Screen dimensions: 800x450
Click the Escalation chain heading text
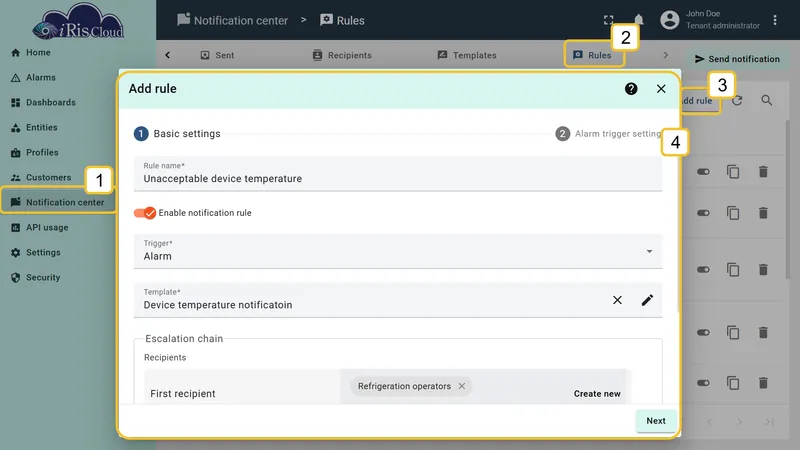(184, 339)
